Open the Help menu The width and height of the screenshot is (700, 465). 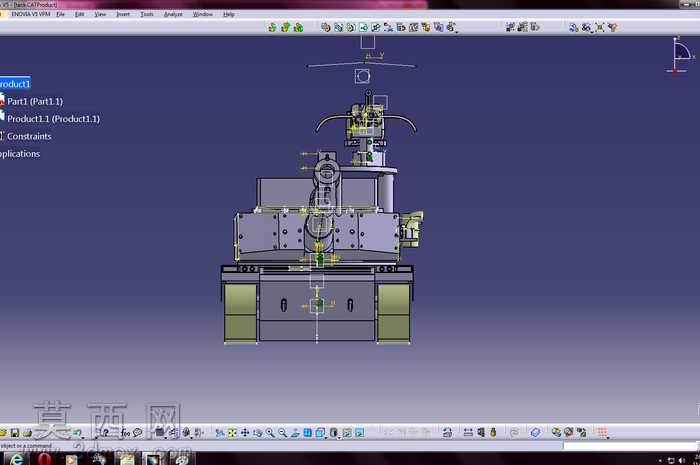(x=229, y=14)
